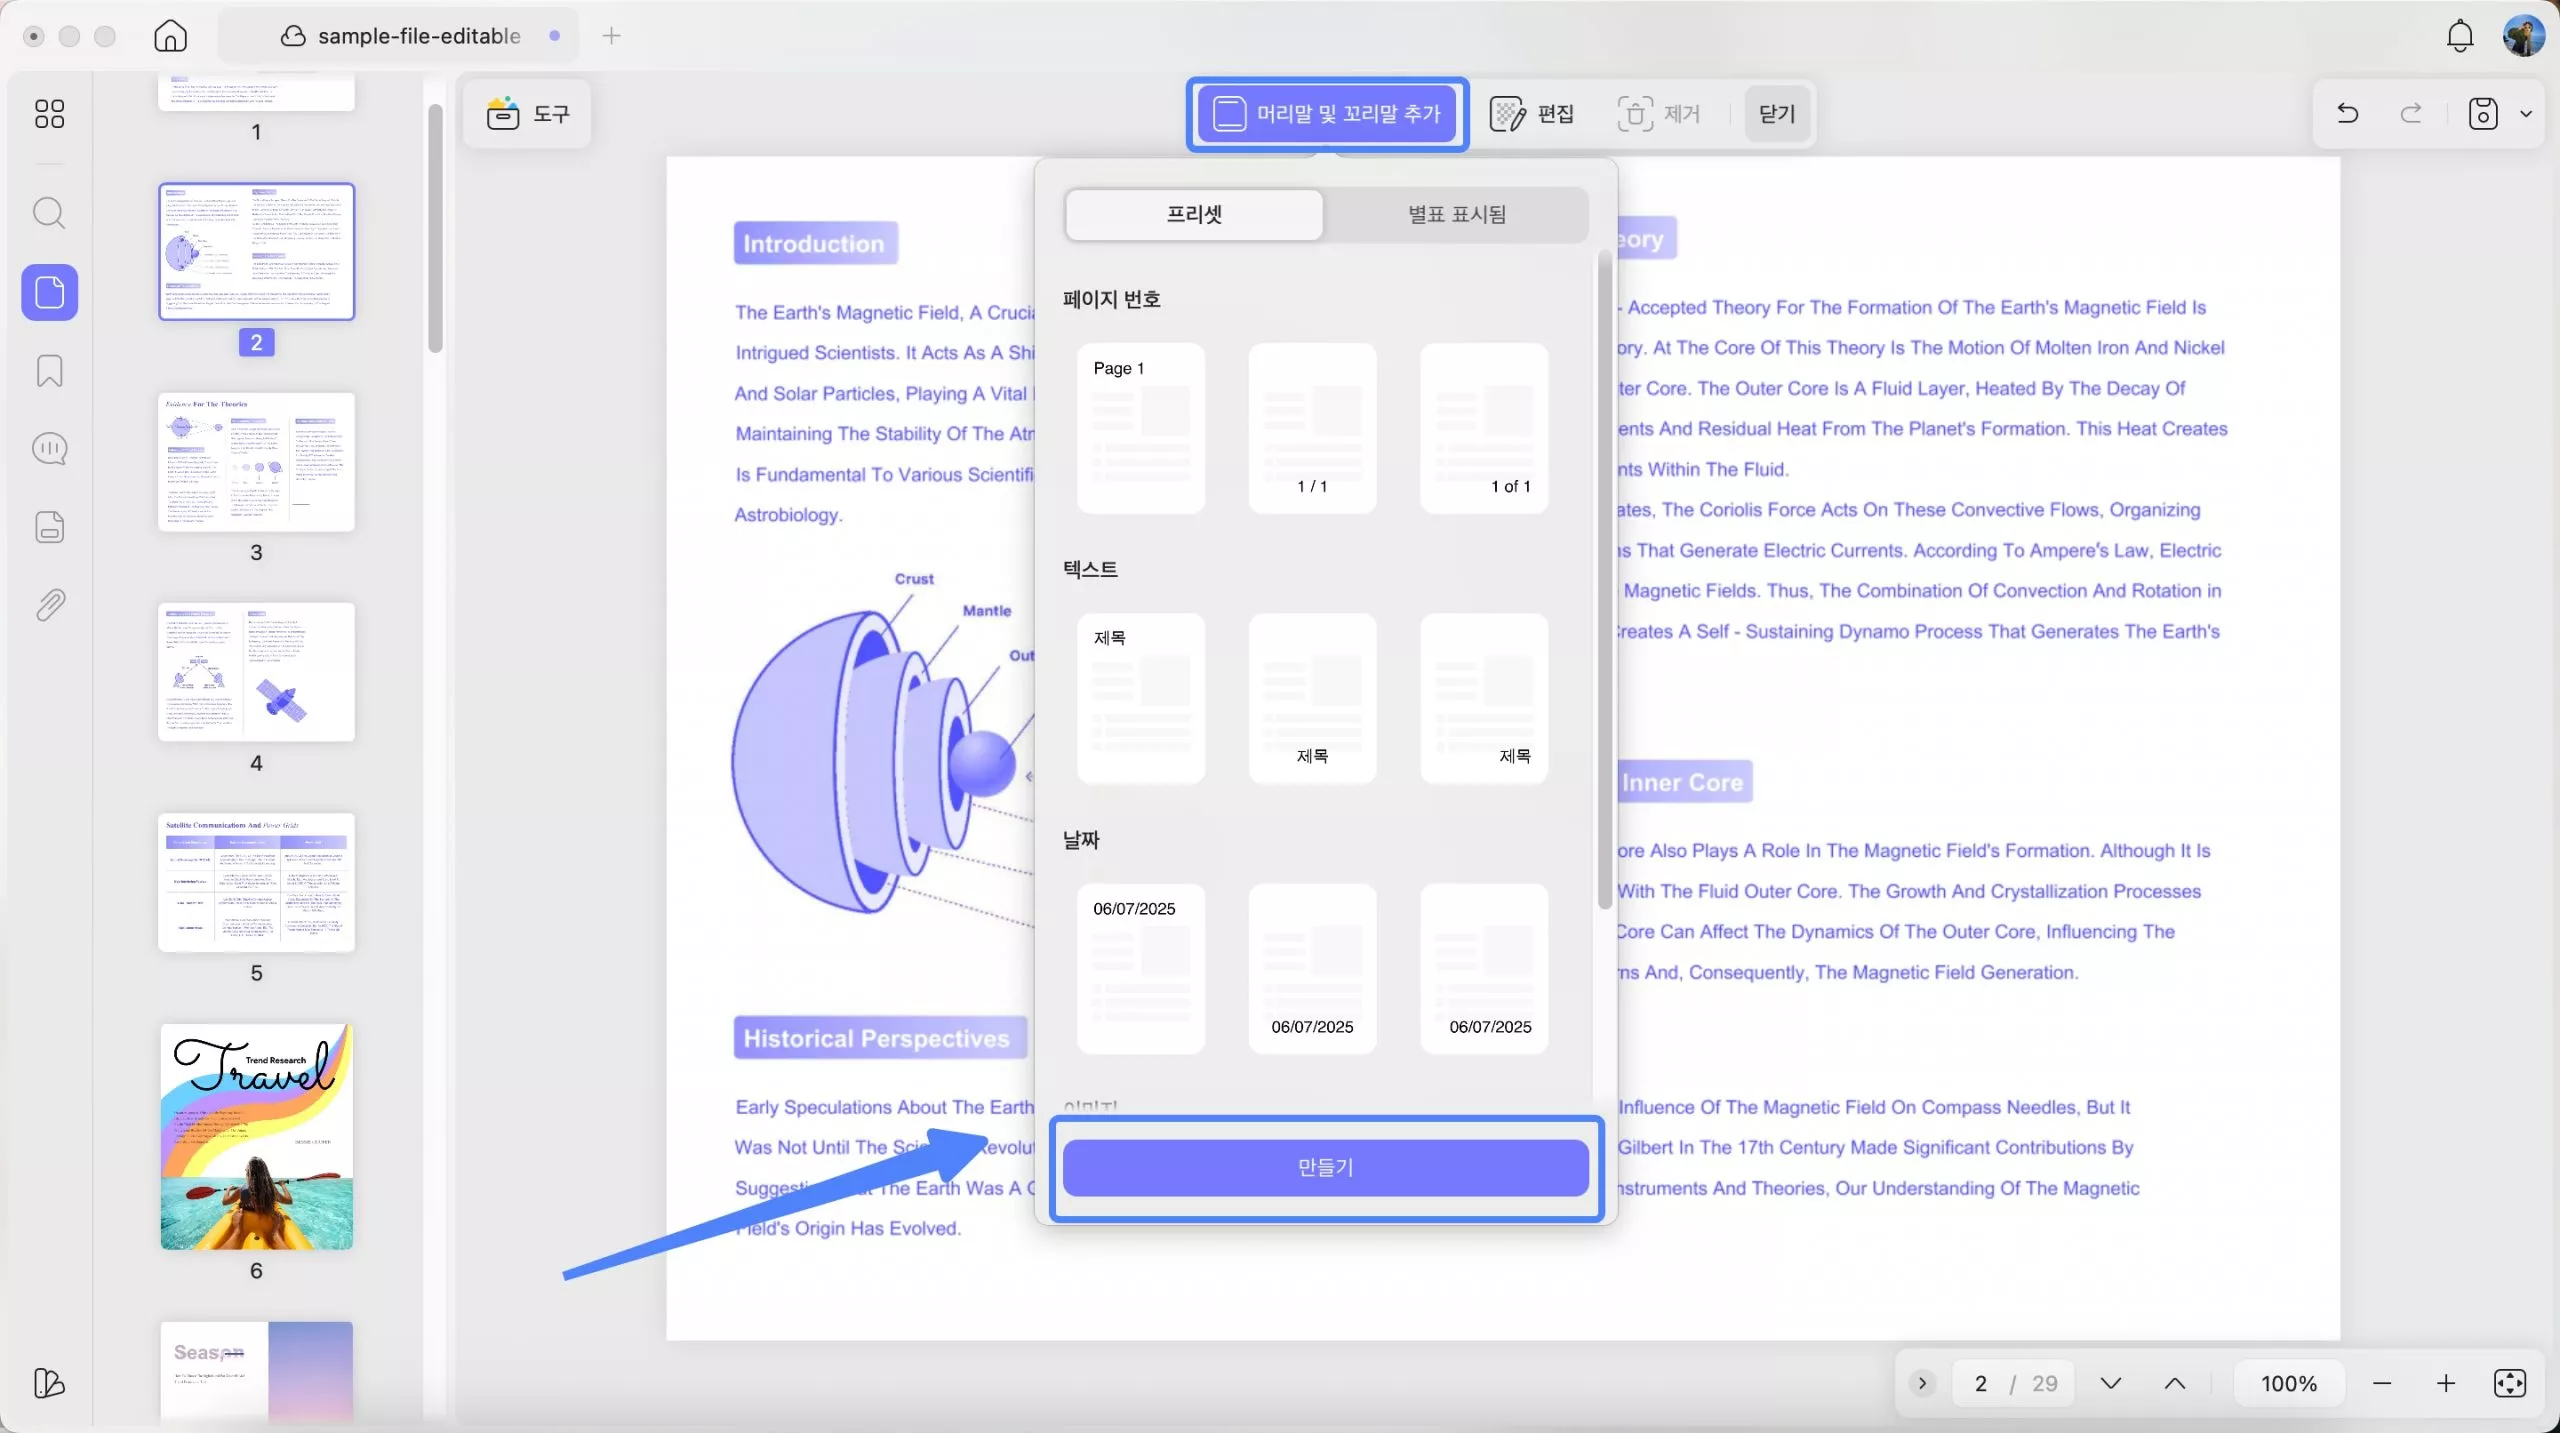Open the home screen icon
2560x1433 pixels.
click(x=171, y=36)
